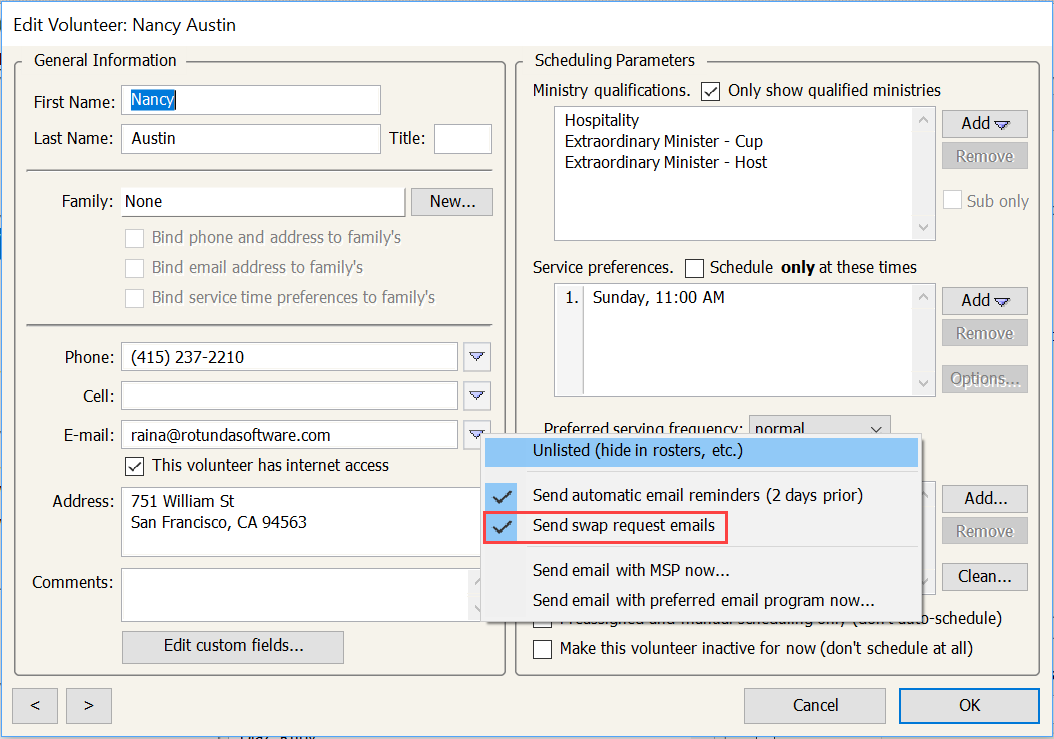Screen dimensions: 1054x739
Task: Click the Phone field dropdown arrow icon
Action: coord(476,357)
